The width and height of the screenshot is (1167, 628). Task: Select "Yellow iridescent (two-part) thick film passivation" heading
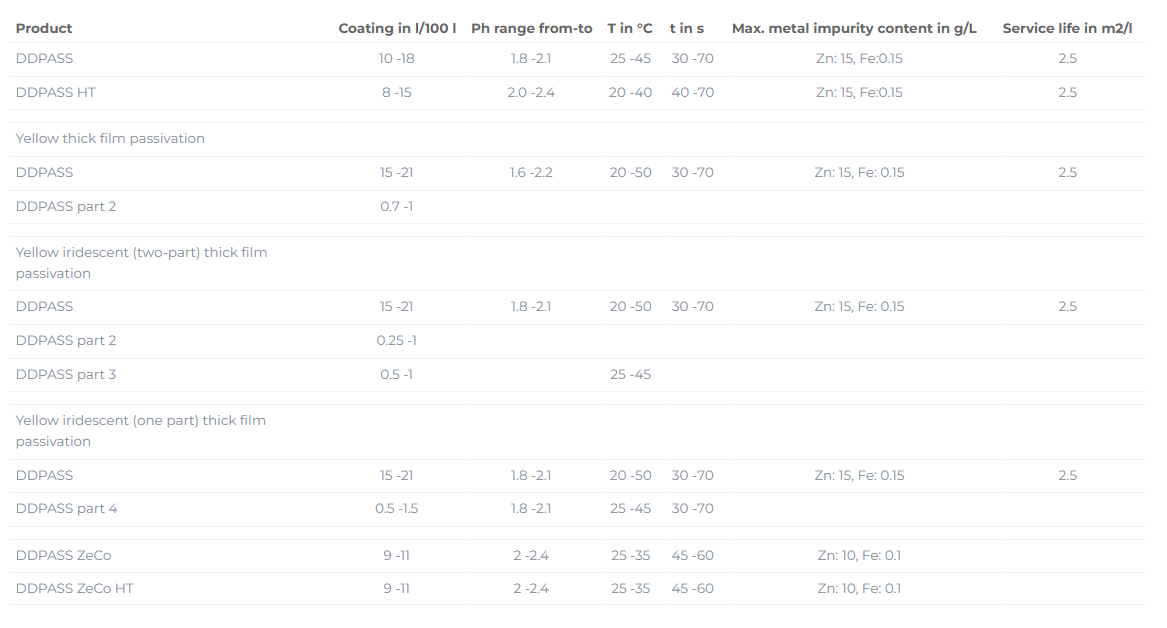click(x=141, y=263)
